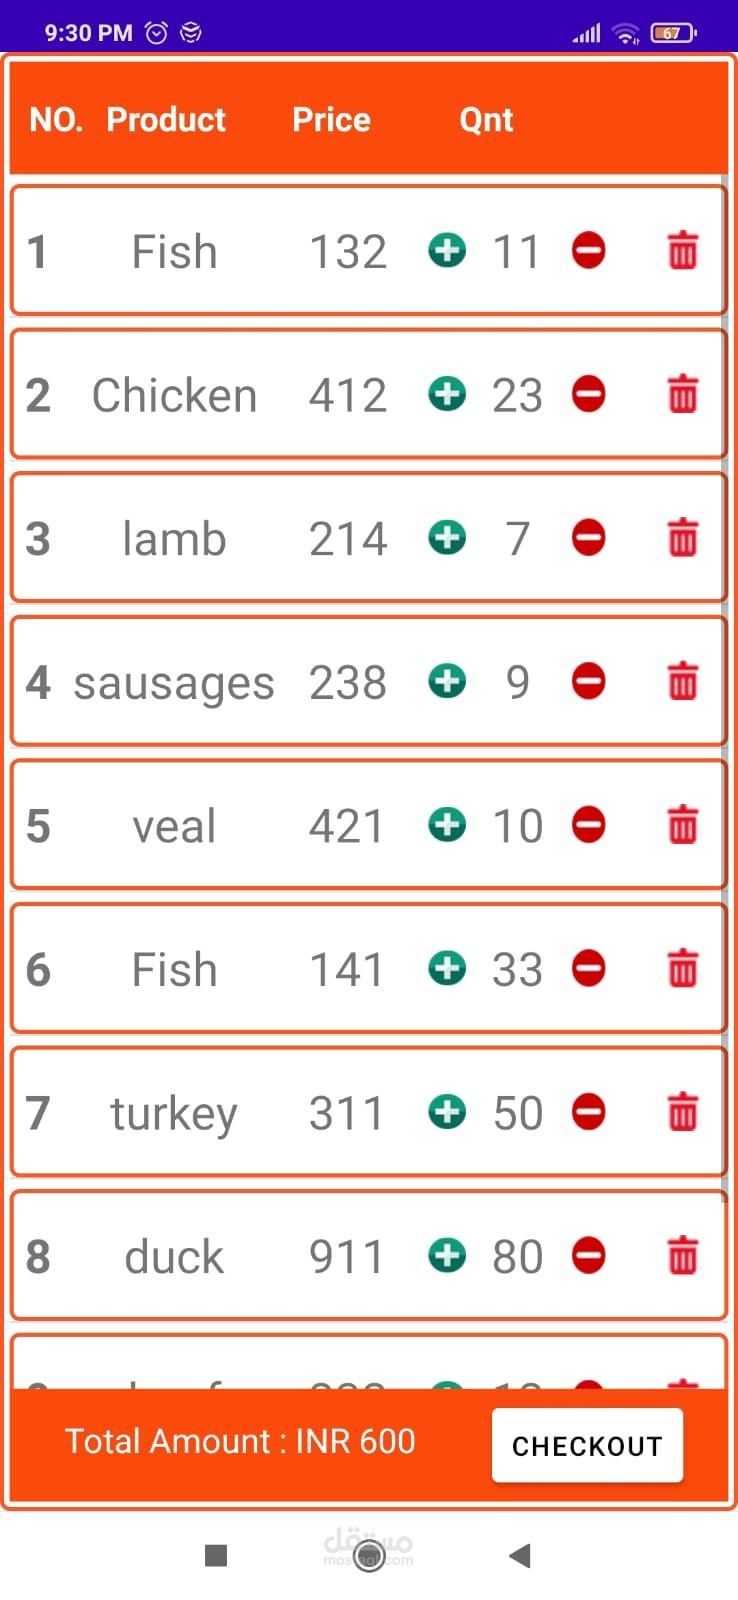
Task: Delete the turkey row
Action: pyautogui.click(x=683, y=1112)
